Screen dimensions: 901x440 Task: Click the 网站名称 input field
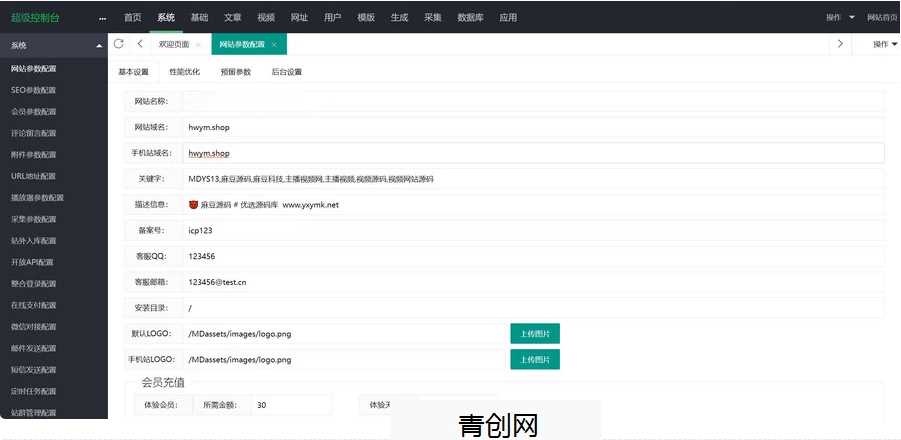click(533, 101)
